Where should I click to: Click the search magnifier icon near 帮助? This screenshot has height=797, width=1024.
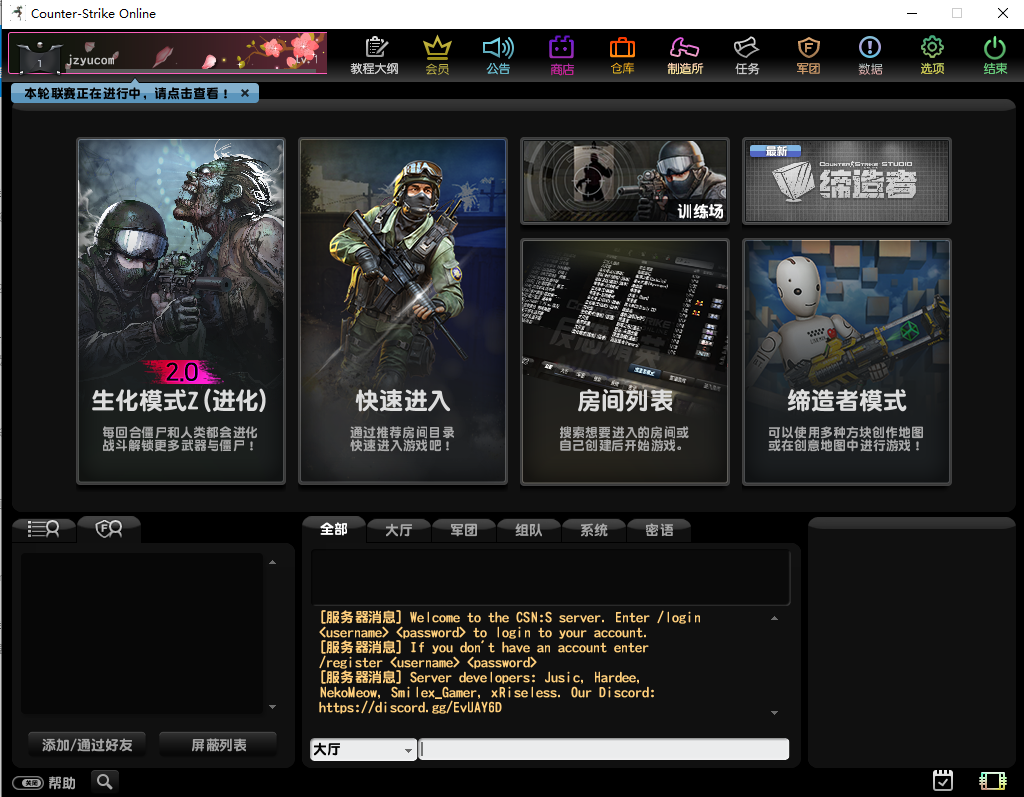pos(104,781)
